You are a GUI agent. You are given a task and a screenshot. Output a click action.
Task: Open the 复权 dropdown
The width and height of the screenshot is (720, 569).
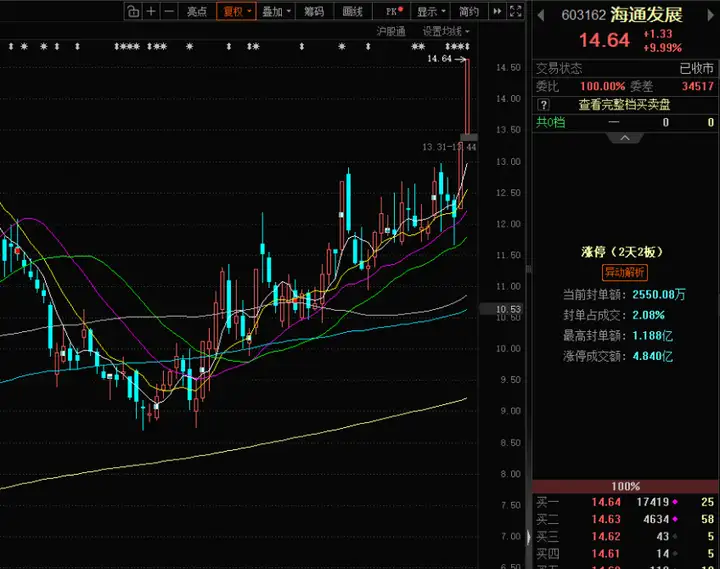[236, 11]
